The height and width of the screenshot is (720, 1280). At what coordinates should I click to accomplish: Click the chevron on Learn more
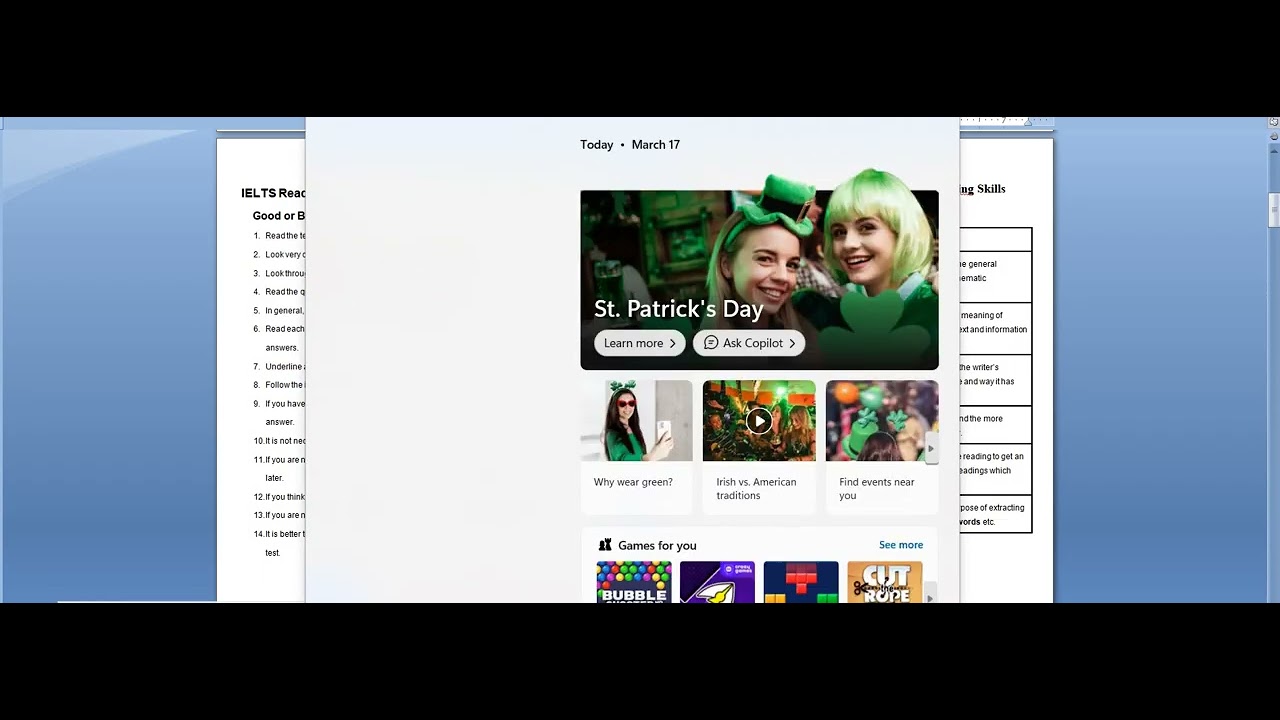[x=673, y=343]
